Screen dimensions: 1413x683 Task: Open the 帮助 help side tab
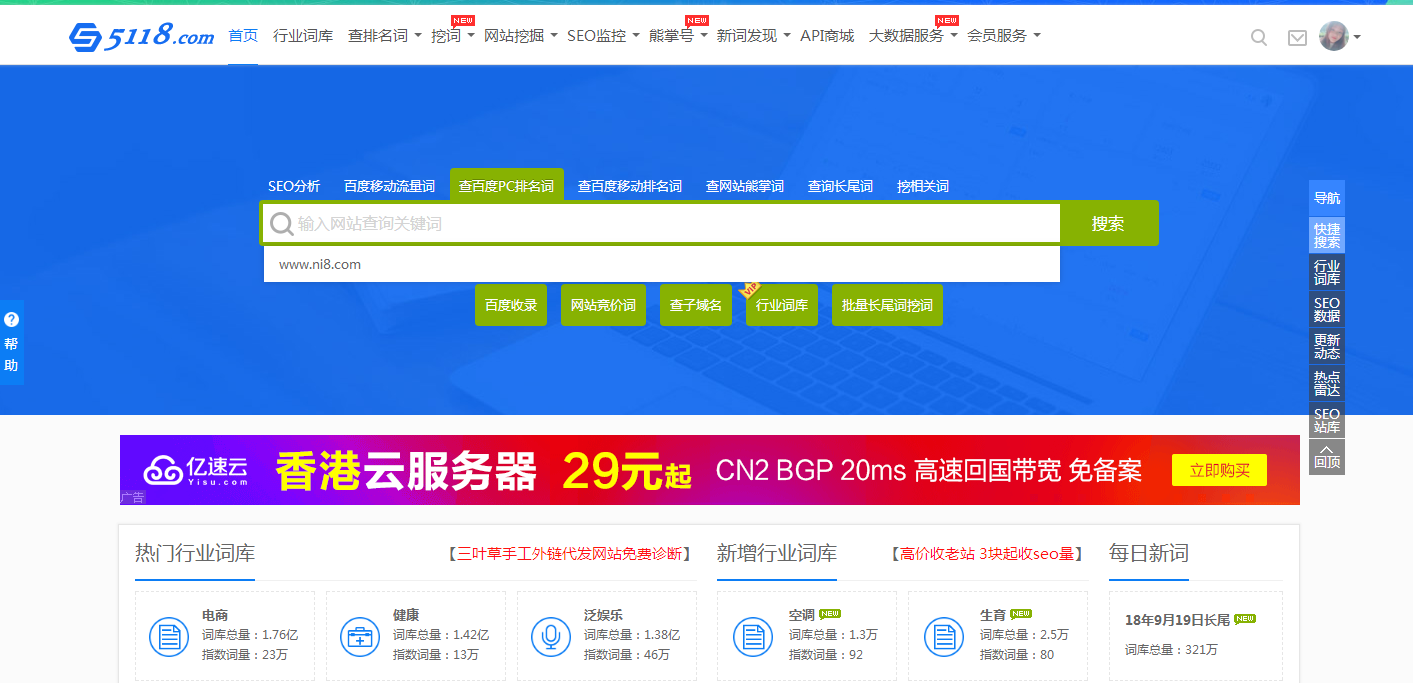pyautogui.click(x=11, y=343)
